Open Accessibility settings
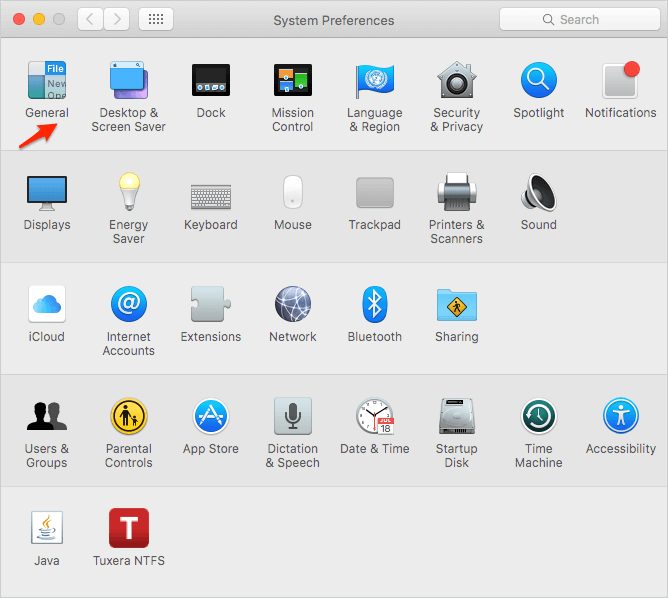The width and height of the screenshot is (668, 598). click(x=621, y=416)
